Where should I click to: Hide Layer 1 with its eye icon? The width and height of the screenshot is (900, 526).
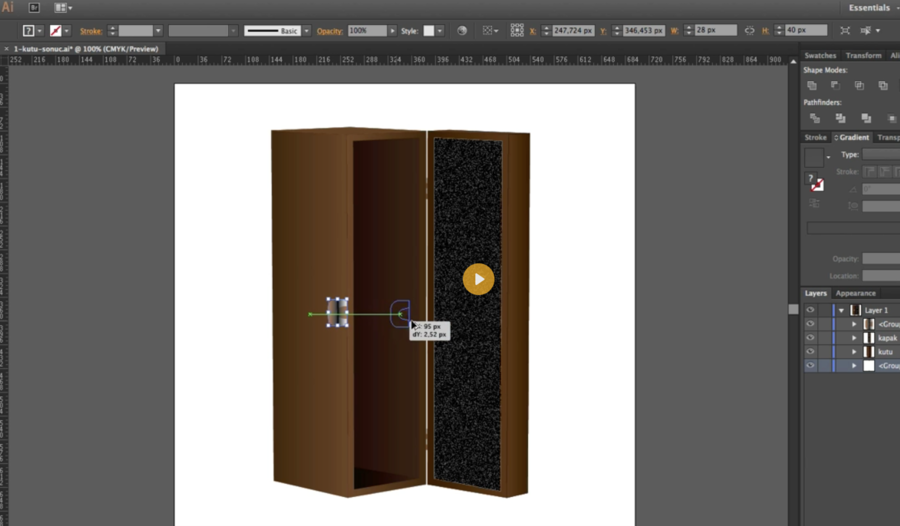point(810,310)
